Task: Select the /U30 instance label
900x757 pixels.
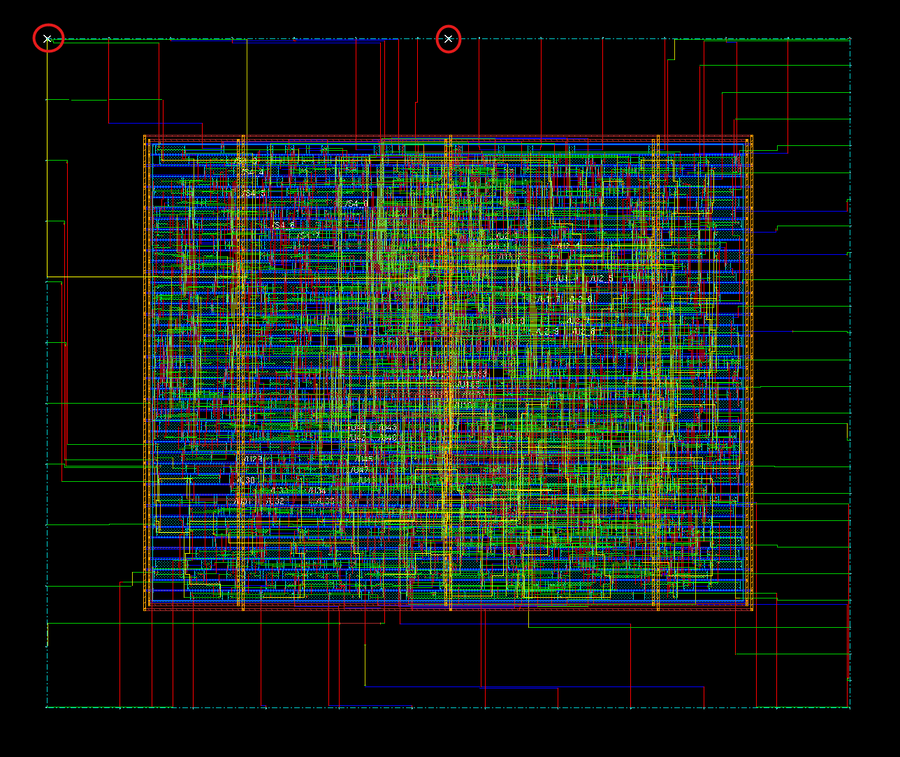Action: click(x=246, y=480)
